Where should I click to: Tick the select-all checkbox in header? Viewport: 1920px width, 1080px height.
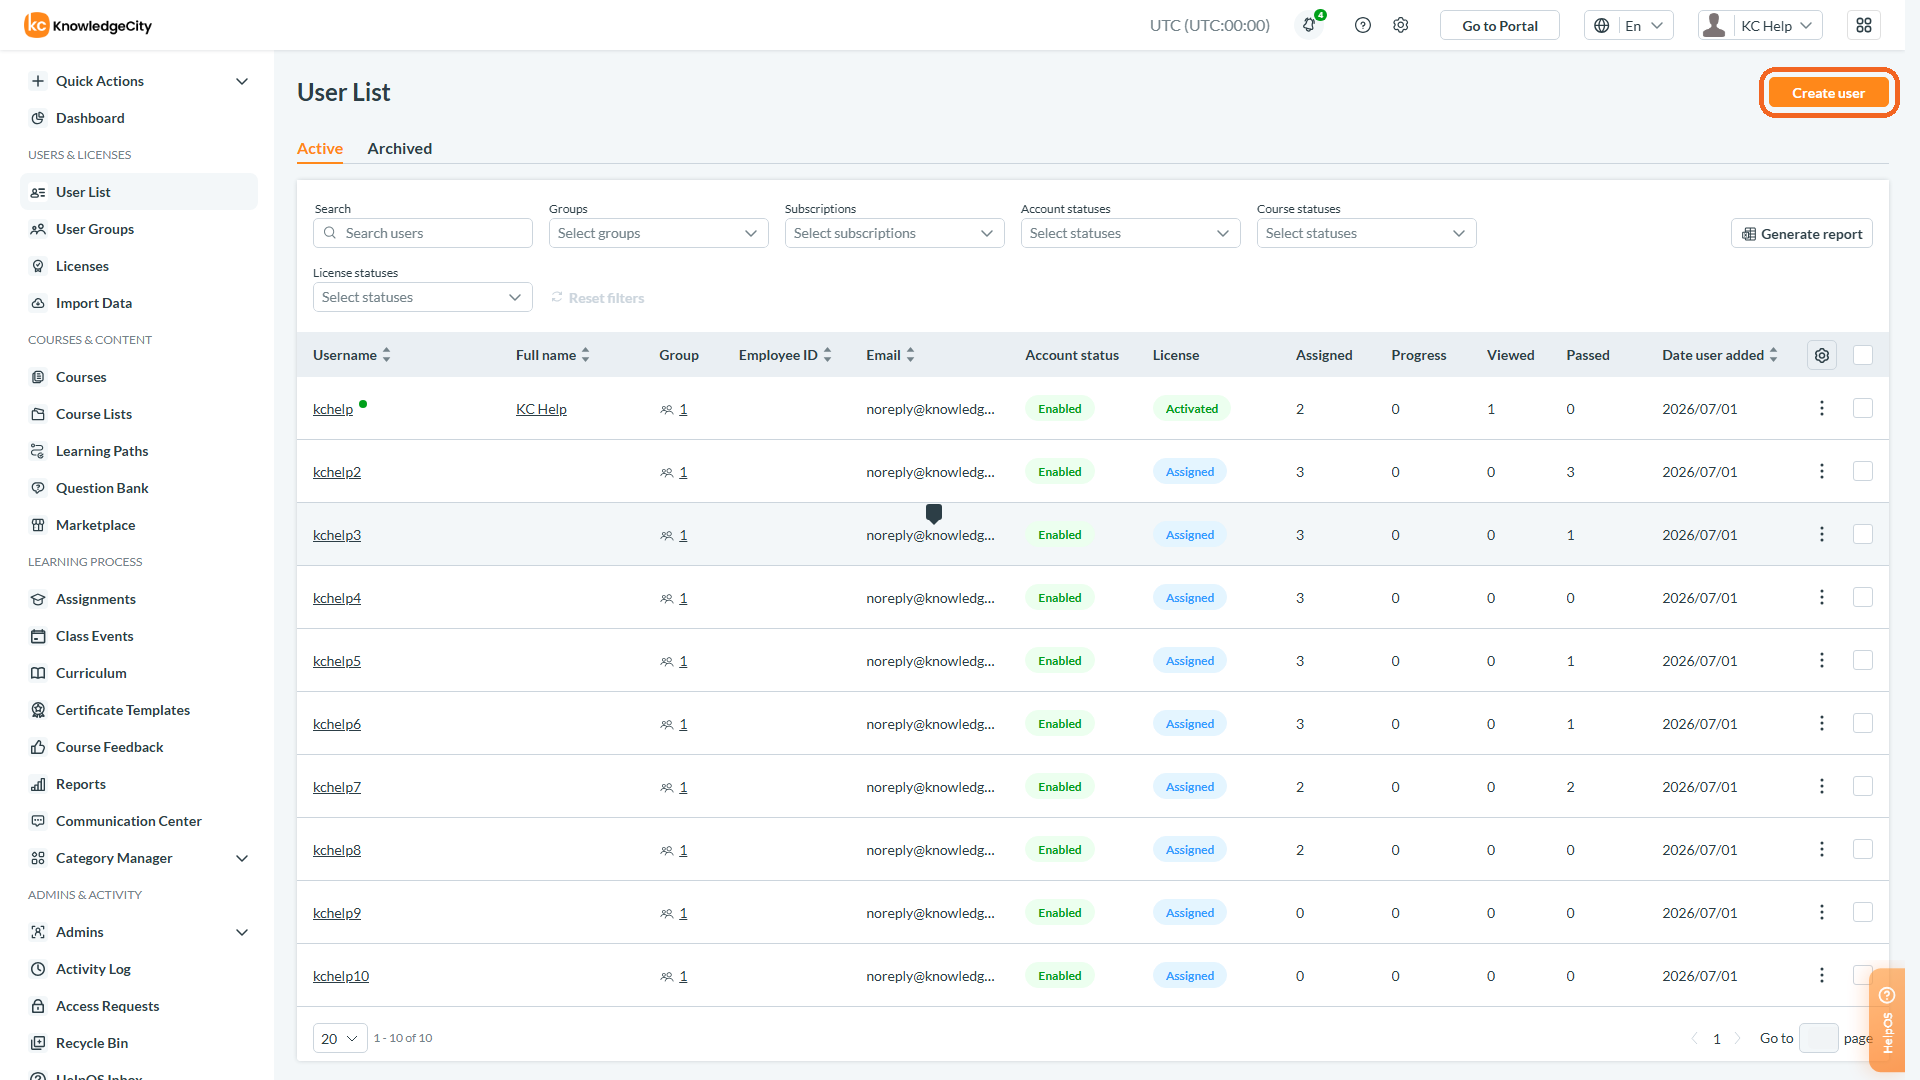pos(1863,355)
